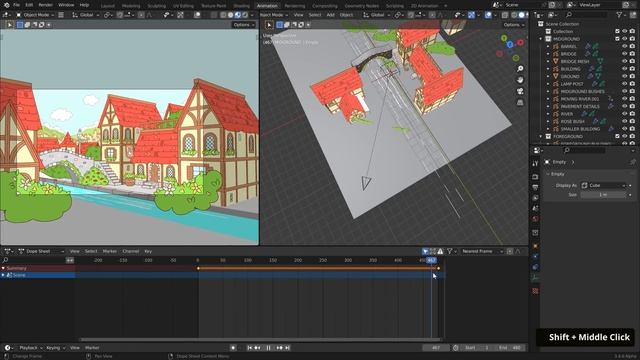The height and width of the screenshot is (360, 640).
Task: Select box select mode icon in right viewport
Action: point(280,25)
